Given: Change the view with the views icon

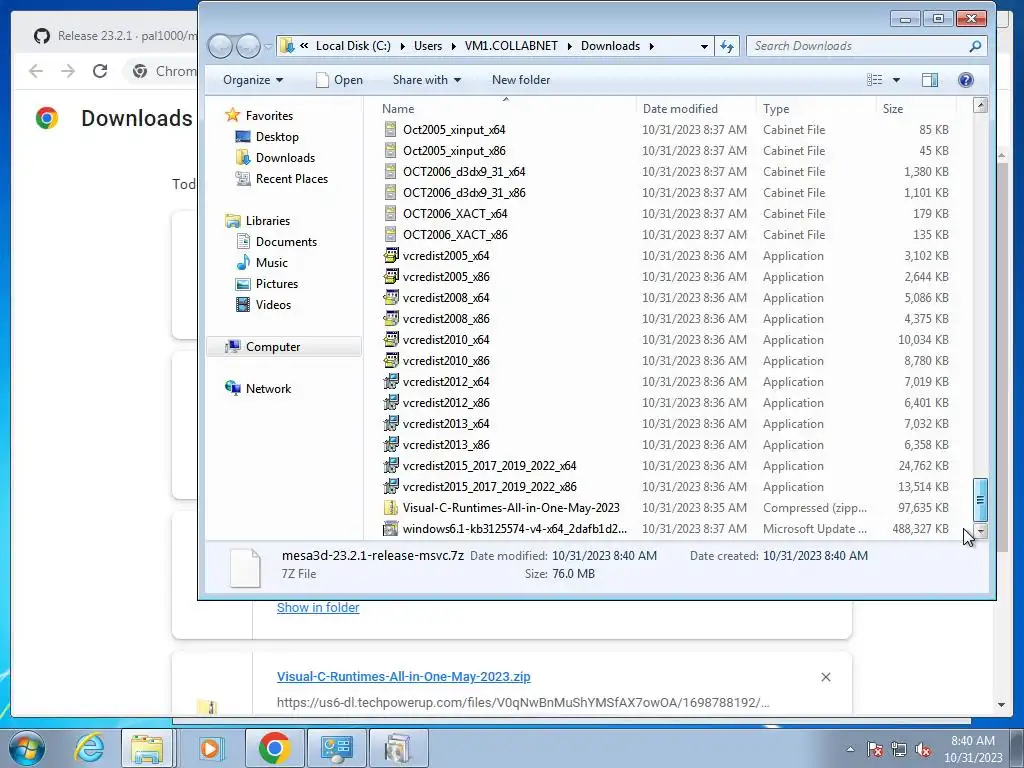Looking at the screenshot, I should tap(874, 80).
